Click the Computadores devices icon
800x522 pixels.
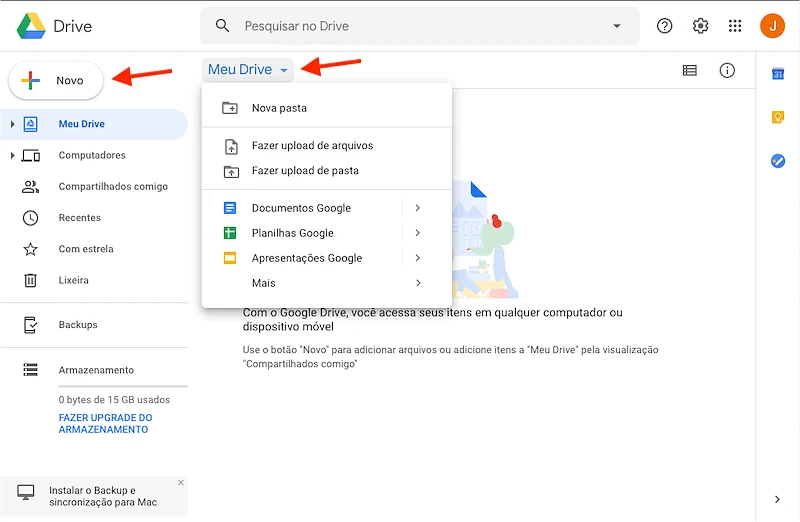pos(31,155)
